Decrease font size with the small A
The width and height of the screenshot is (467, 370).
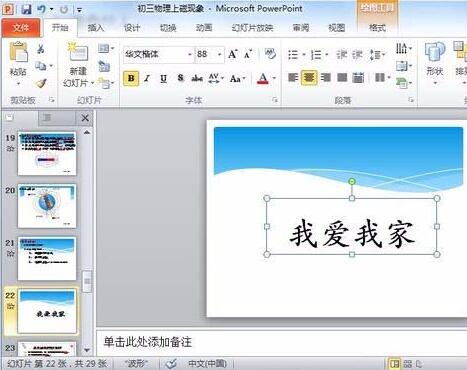[248, 54]
